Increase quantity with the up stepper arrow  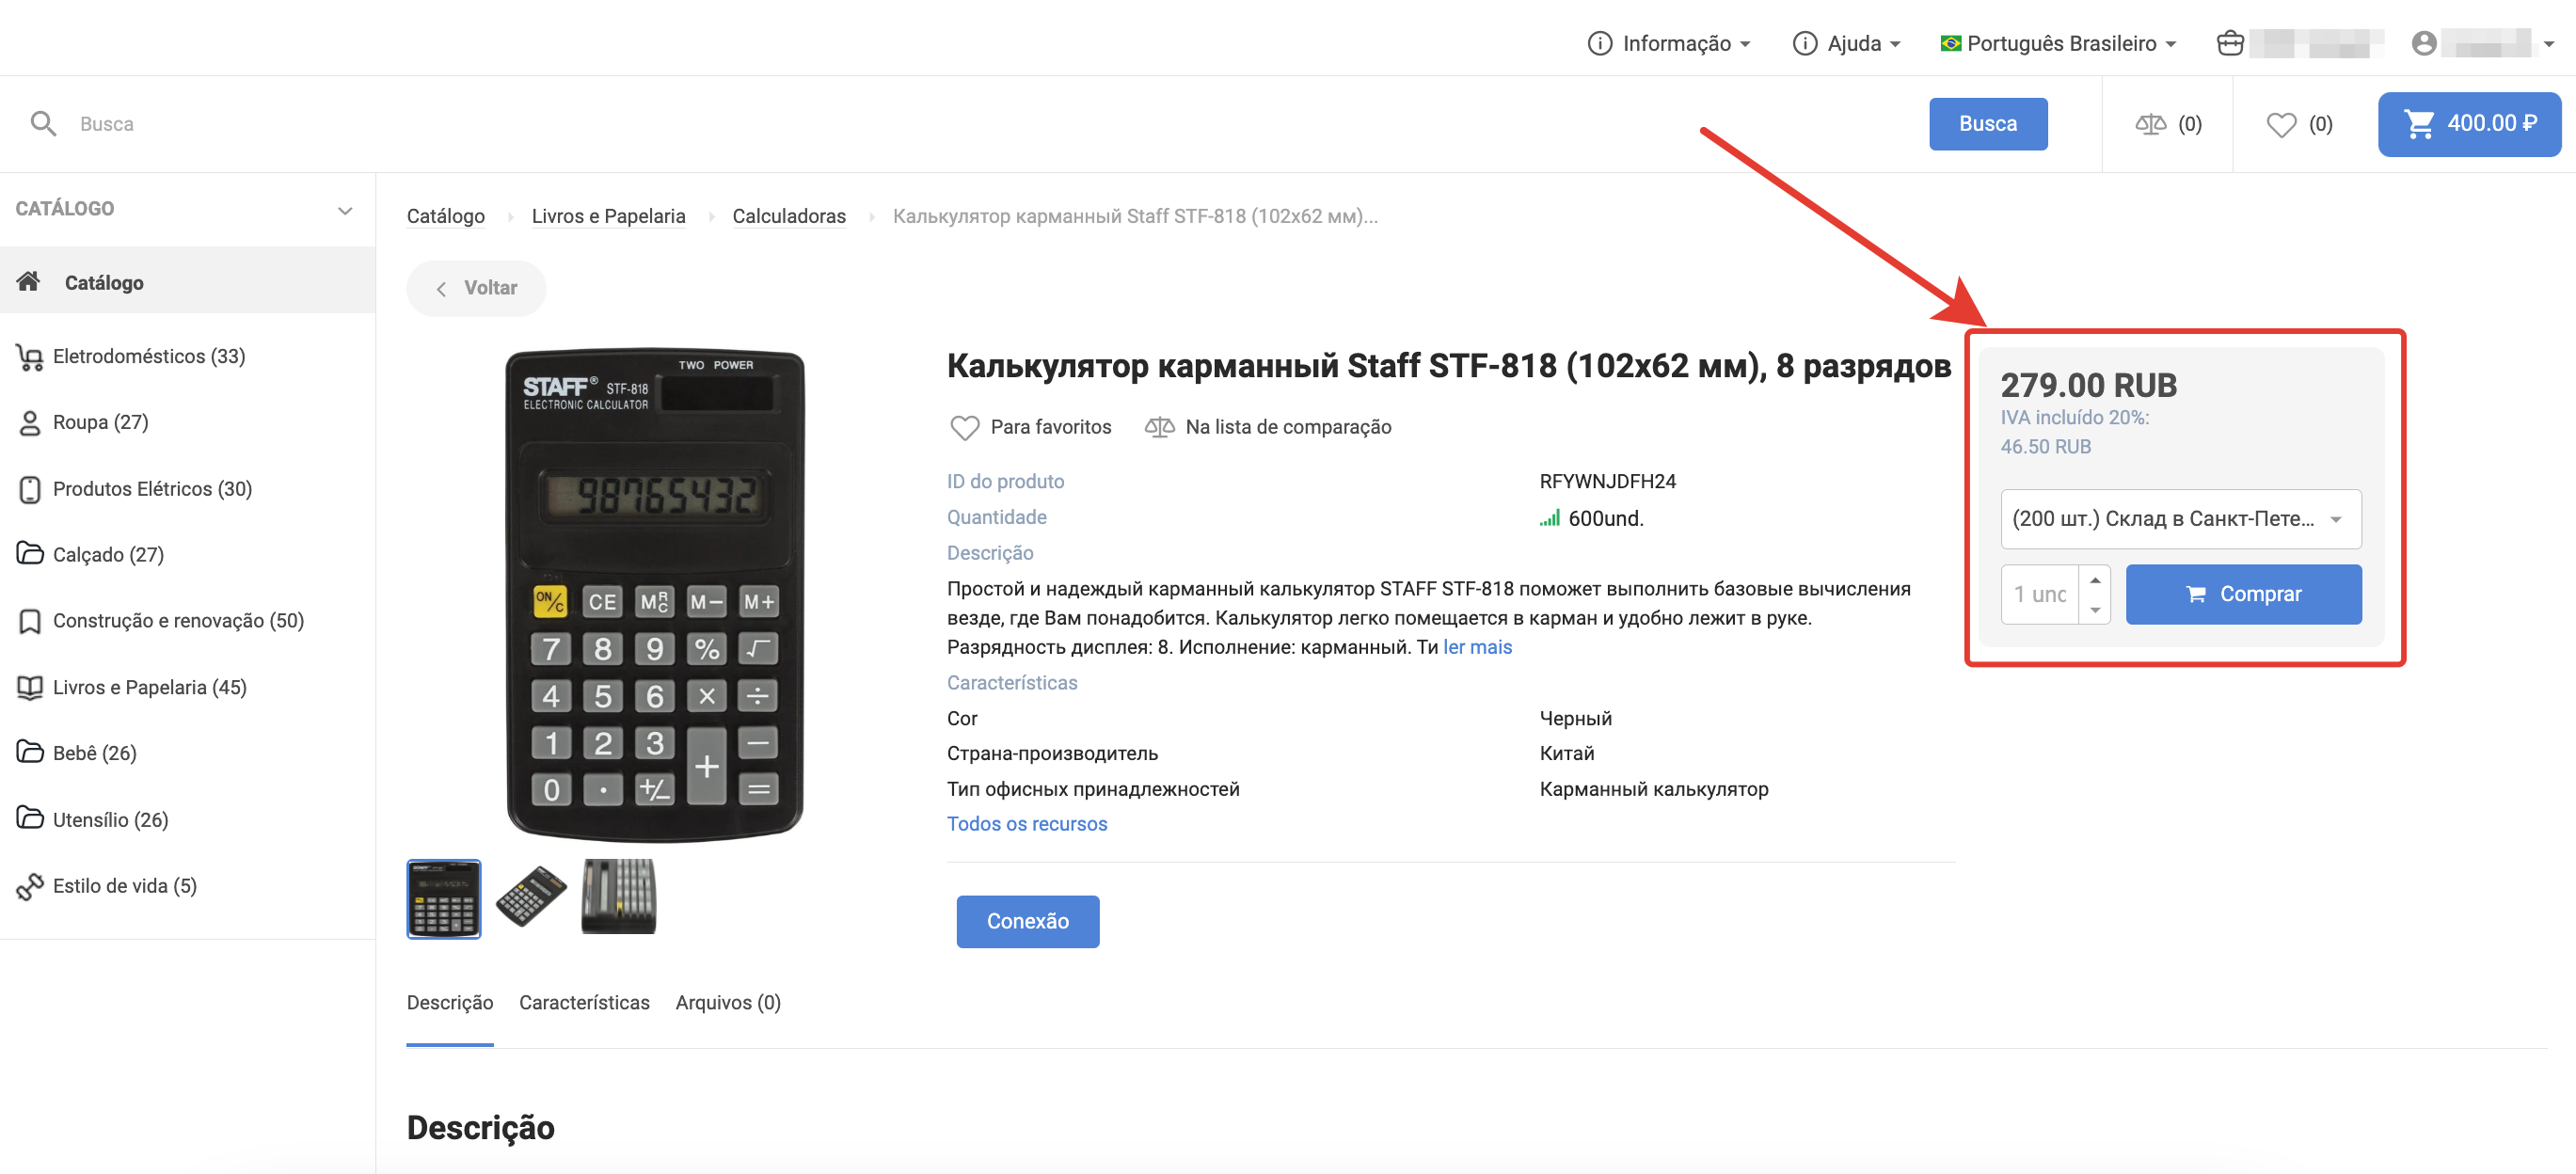(2094, 581)
